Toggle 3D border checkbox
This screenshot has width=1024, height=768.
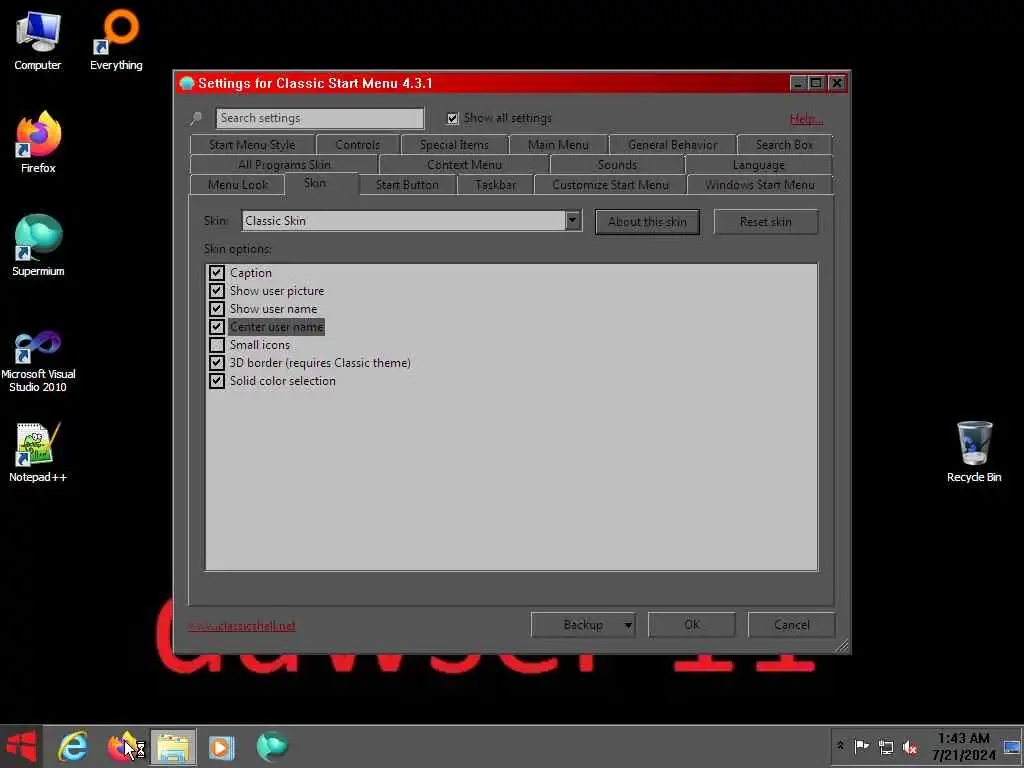click(x=217, y=362)
